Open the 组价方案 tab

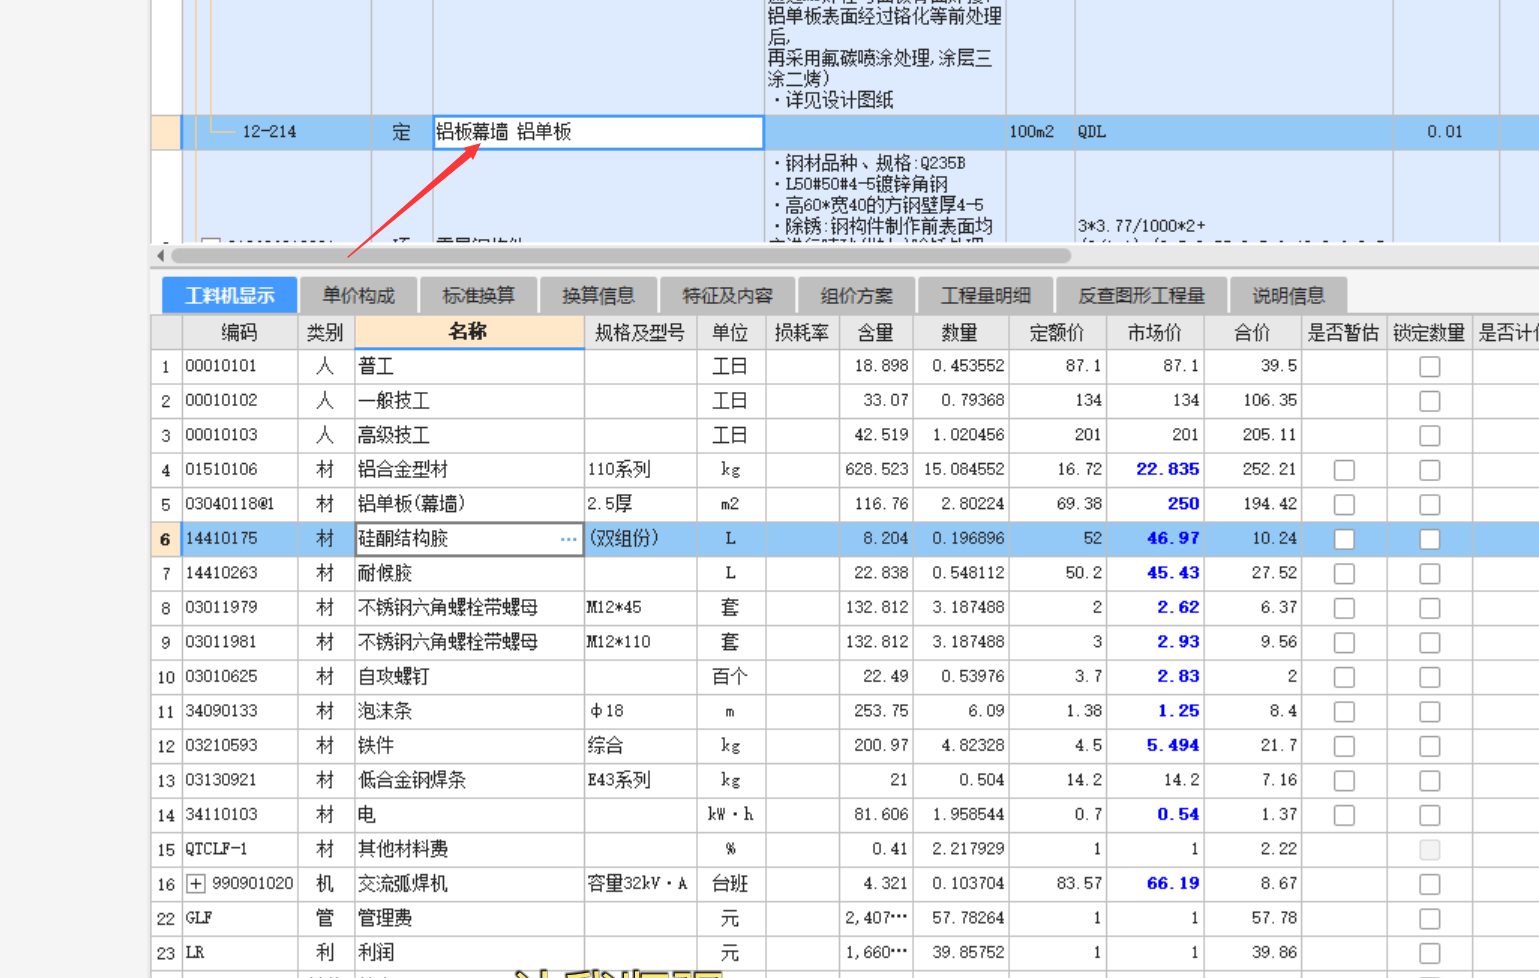[x=856, y=295]
